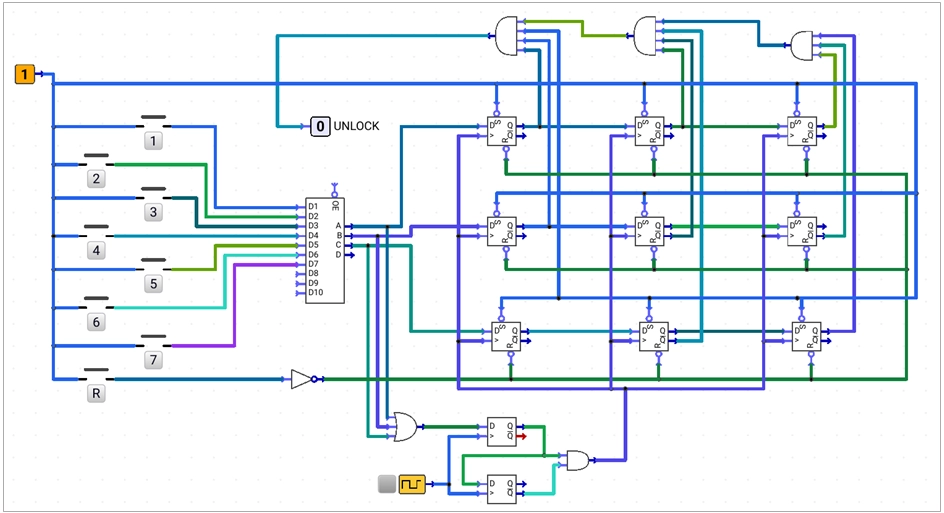Select the two-input AND gate at bottom
This screenshot has width=944, height=513.
[579, 460]
